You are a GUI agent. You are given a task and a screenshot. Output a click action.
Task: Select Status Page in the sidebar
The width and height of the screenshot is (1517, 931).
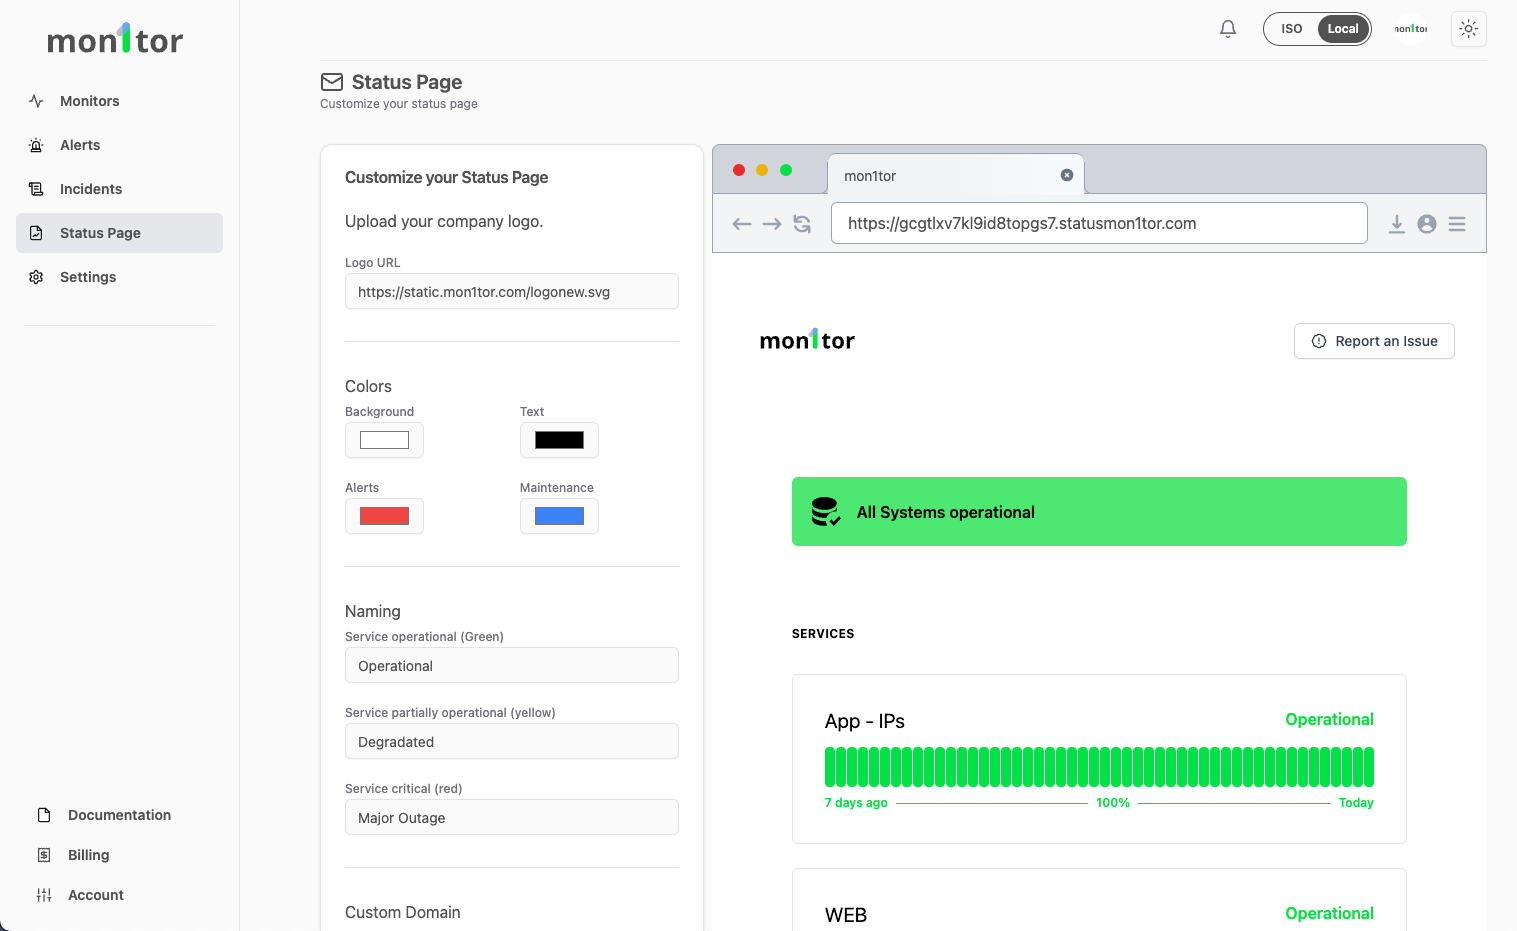[119, 233]
